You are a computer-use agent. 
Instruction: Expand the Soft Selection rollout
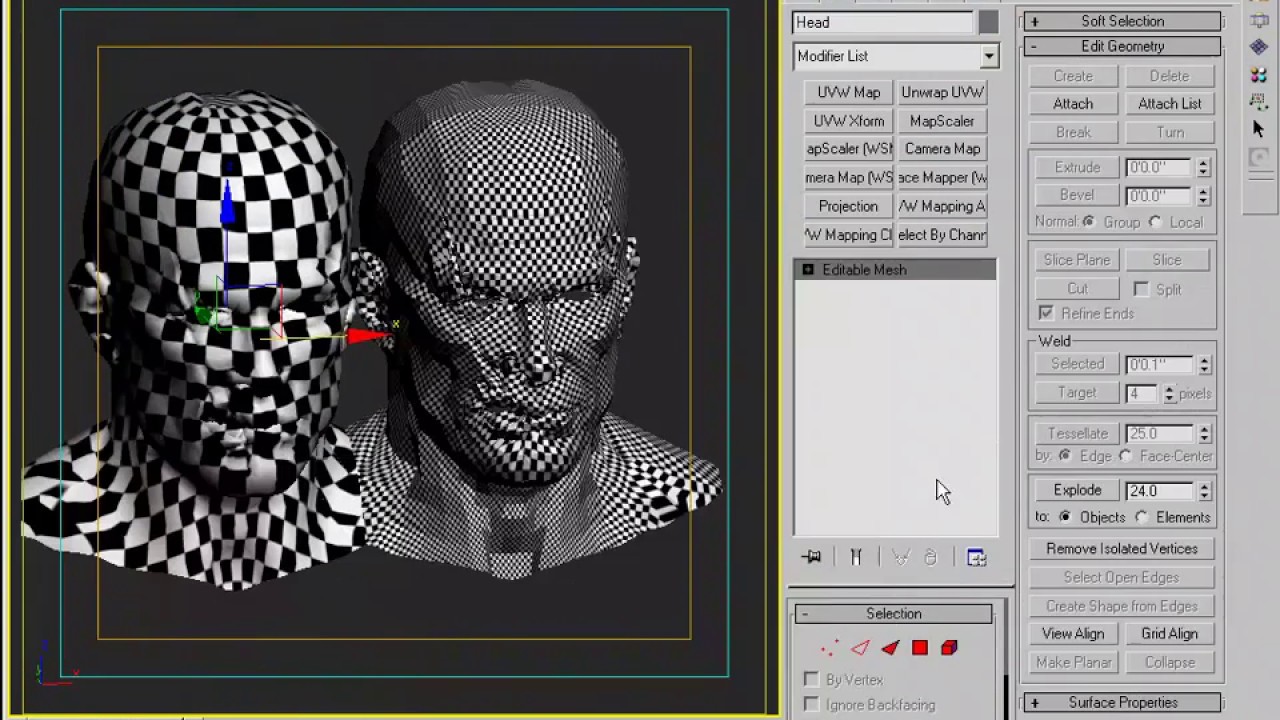[x=1122, y=21]
